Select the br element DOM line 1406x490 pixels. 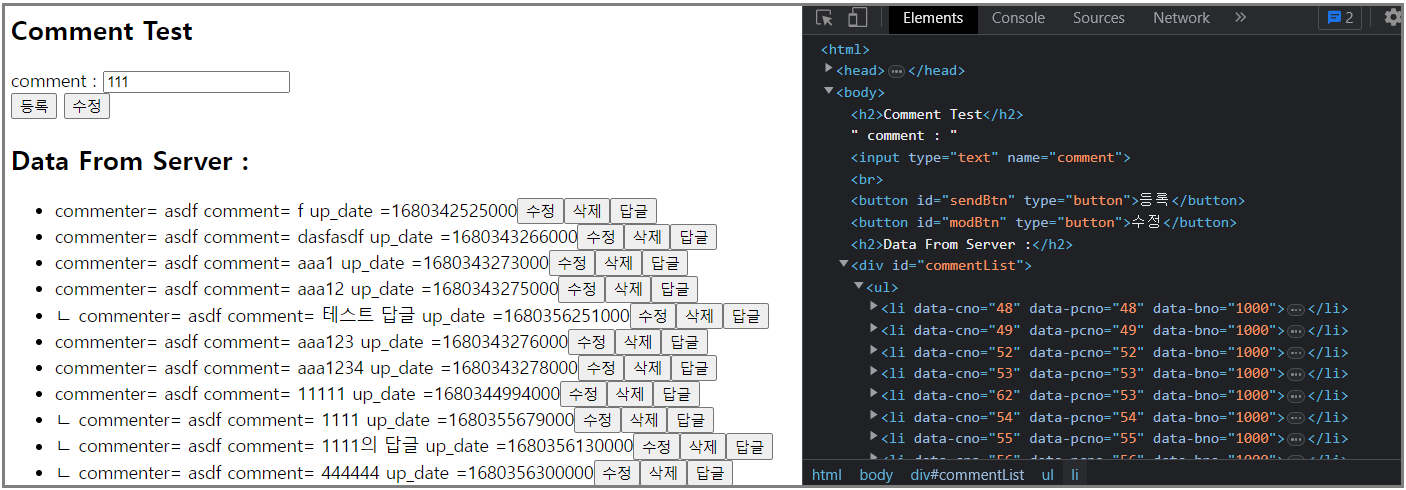pos(867,179)
